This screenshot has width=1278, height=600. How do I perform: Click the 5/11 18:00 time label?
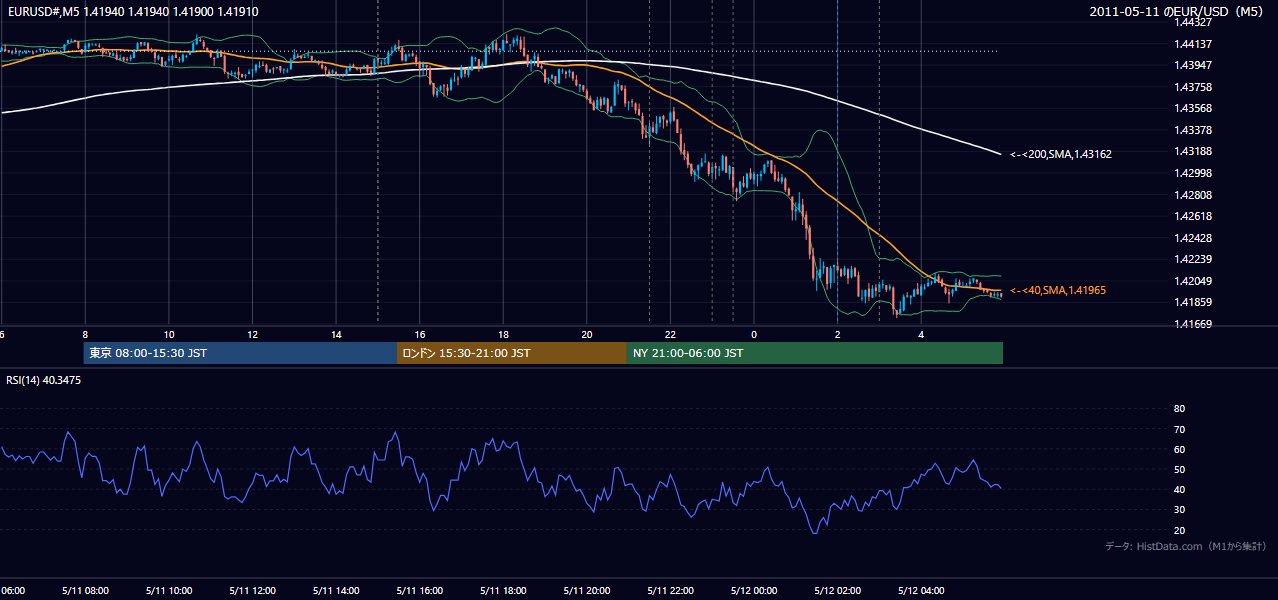(x=503, y=590)
